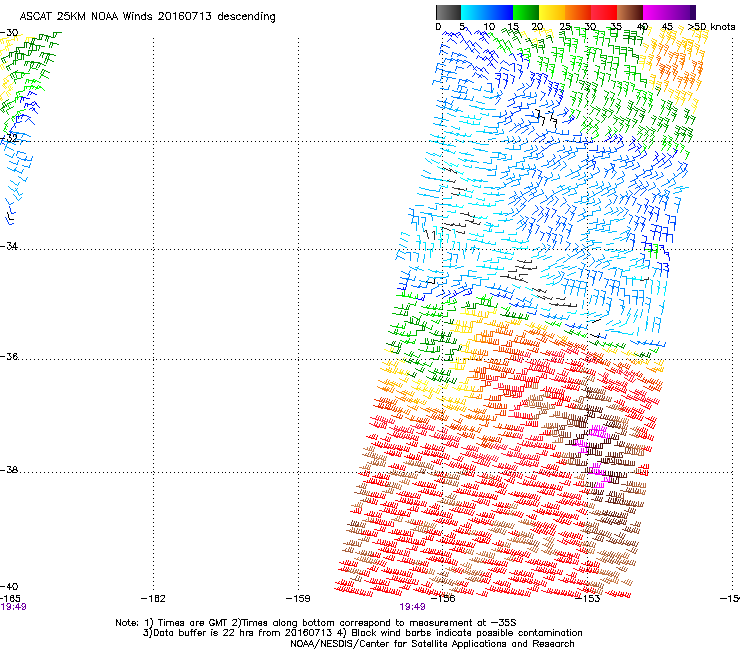Screen dimensions: 740x650
Task: Click the note 'Times are GMT' line
Action: point(316,623)
